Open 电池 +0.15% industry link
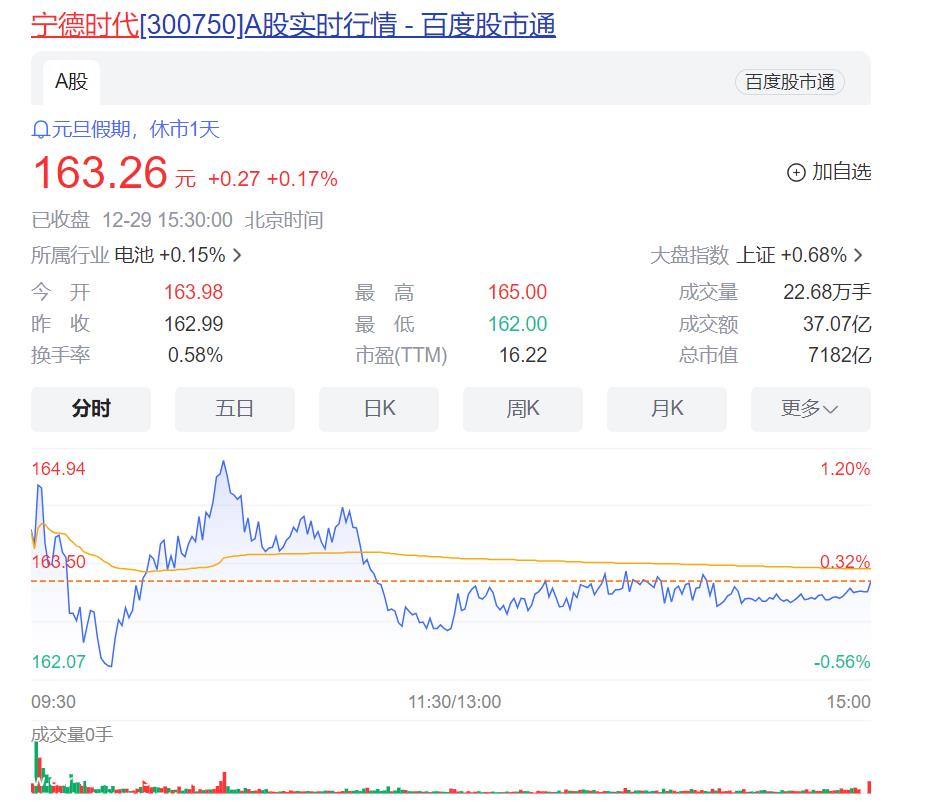This screenshot has height=810, width=925. point(170,255)
